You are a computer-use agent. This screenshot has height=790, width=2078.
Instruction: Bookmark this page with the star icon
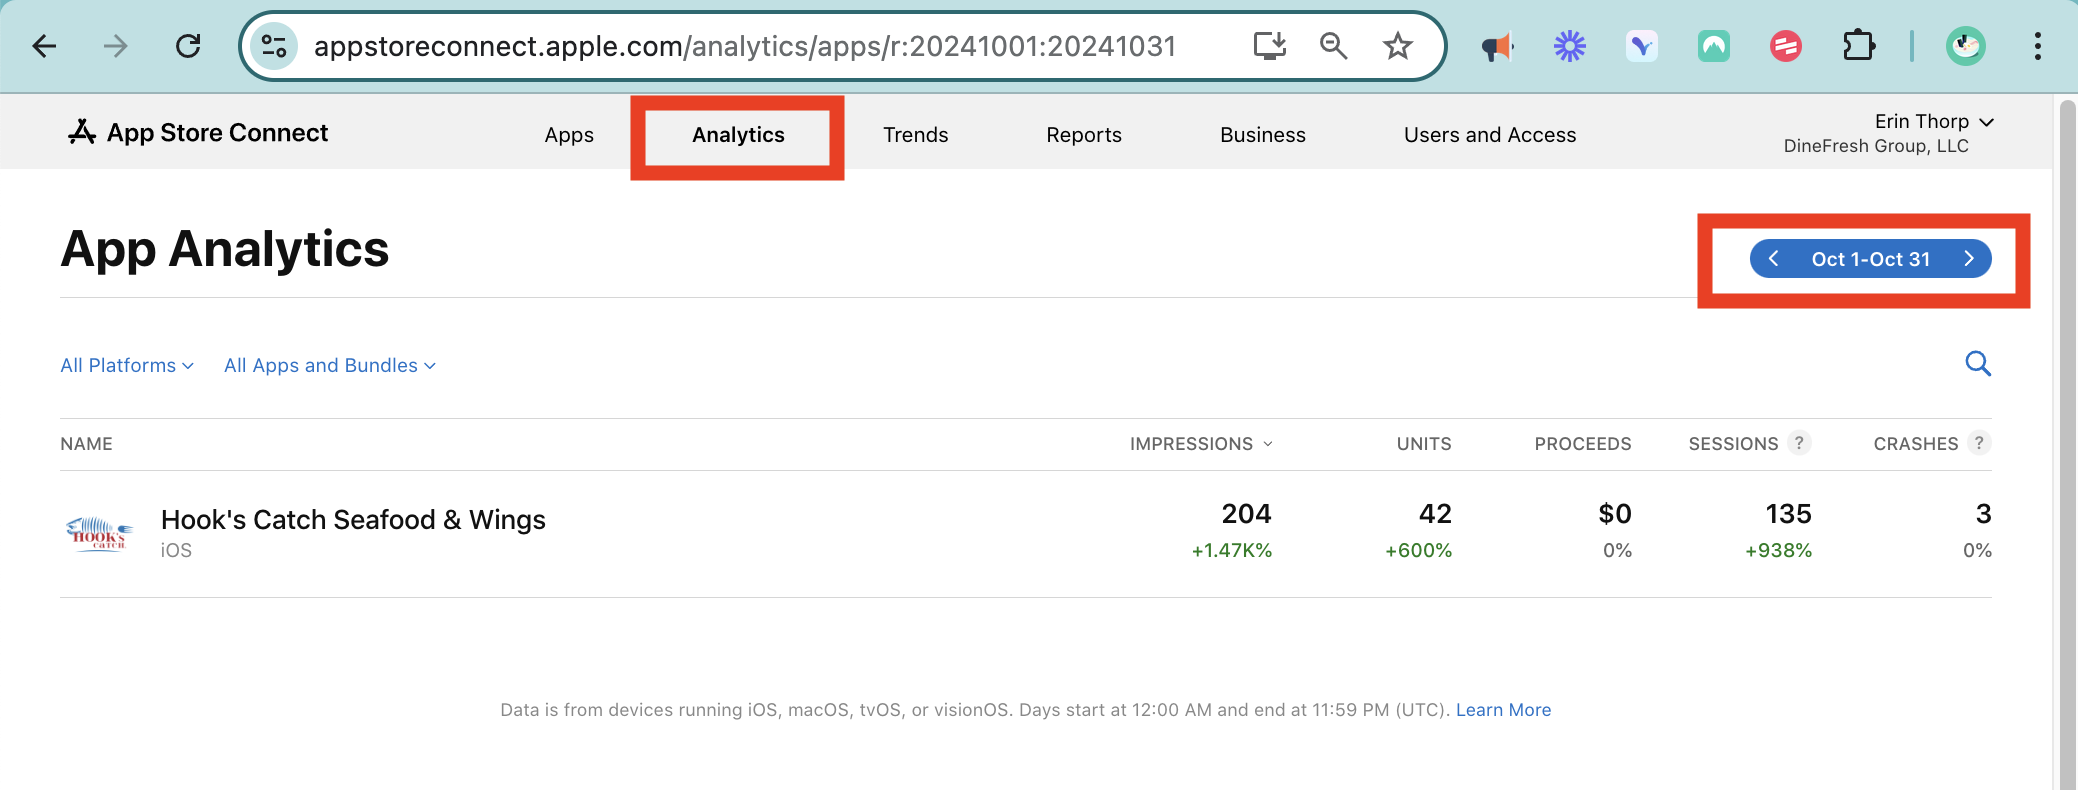[1397, 46]
